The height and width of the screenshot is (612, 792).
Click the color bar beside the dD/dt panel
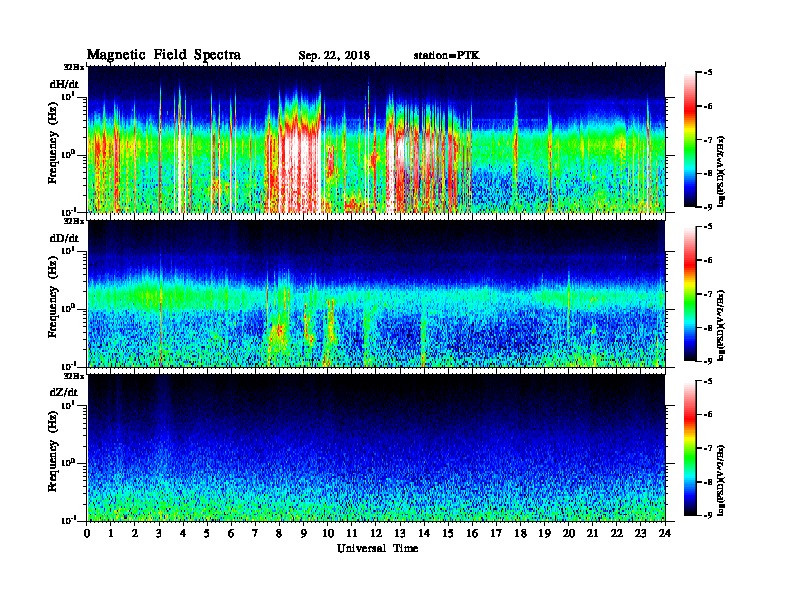click(690, 294)
